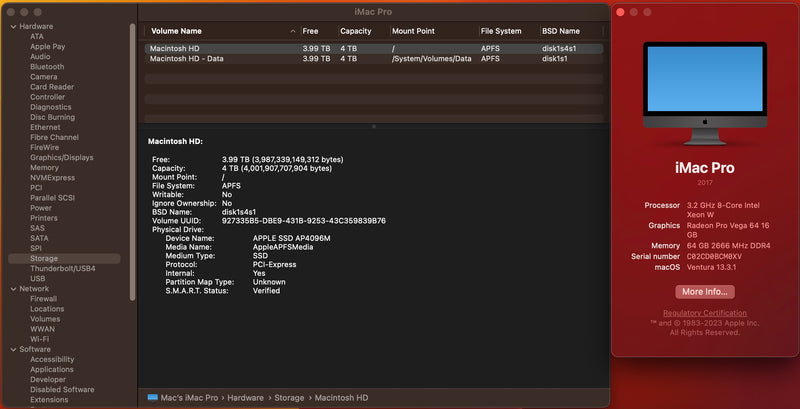Viewport: 800px width, 409px height.
Task: Select SAS in the sidebar
Action: [x=37, y=228]
